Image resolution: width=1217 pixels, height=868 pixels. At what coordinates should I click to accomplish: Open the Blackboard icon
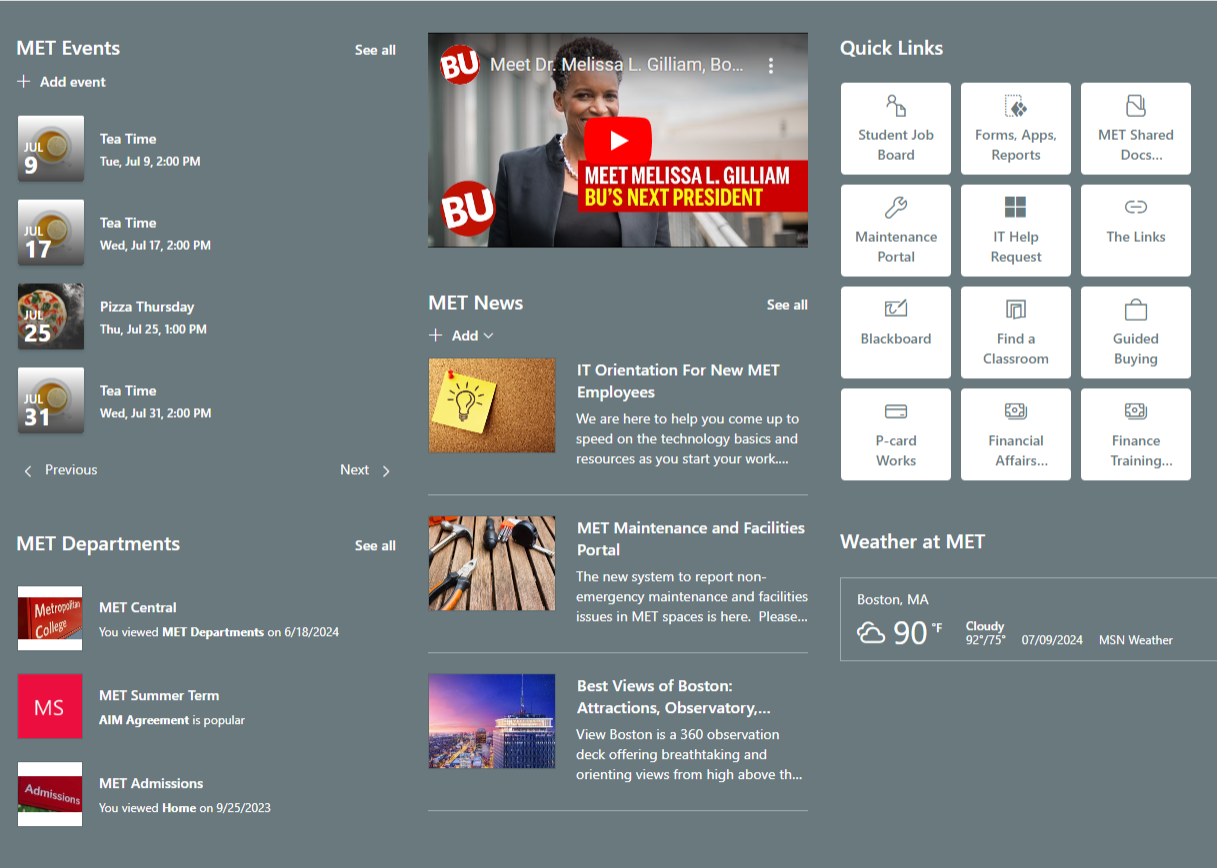coord(896,310)
